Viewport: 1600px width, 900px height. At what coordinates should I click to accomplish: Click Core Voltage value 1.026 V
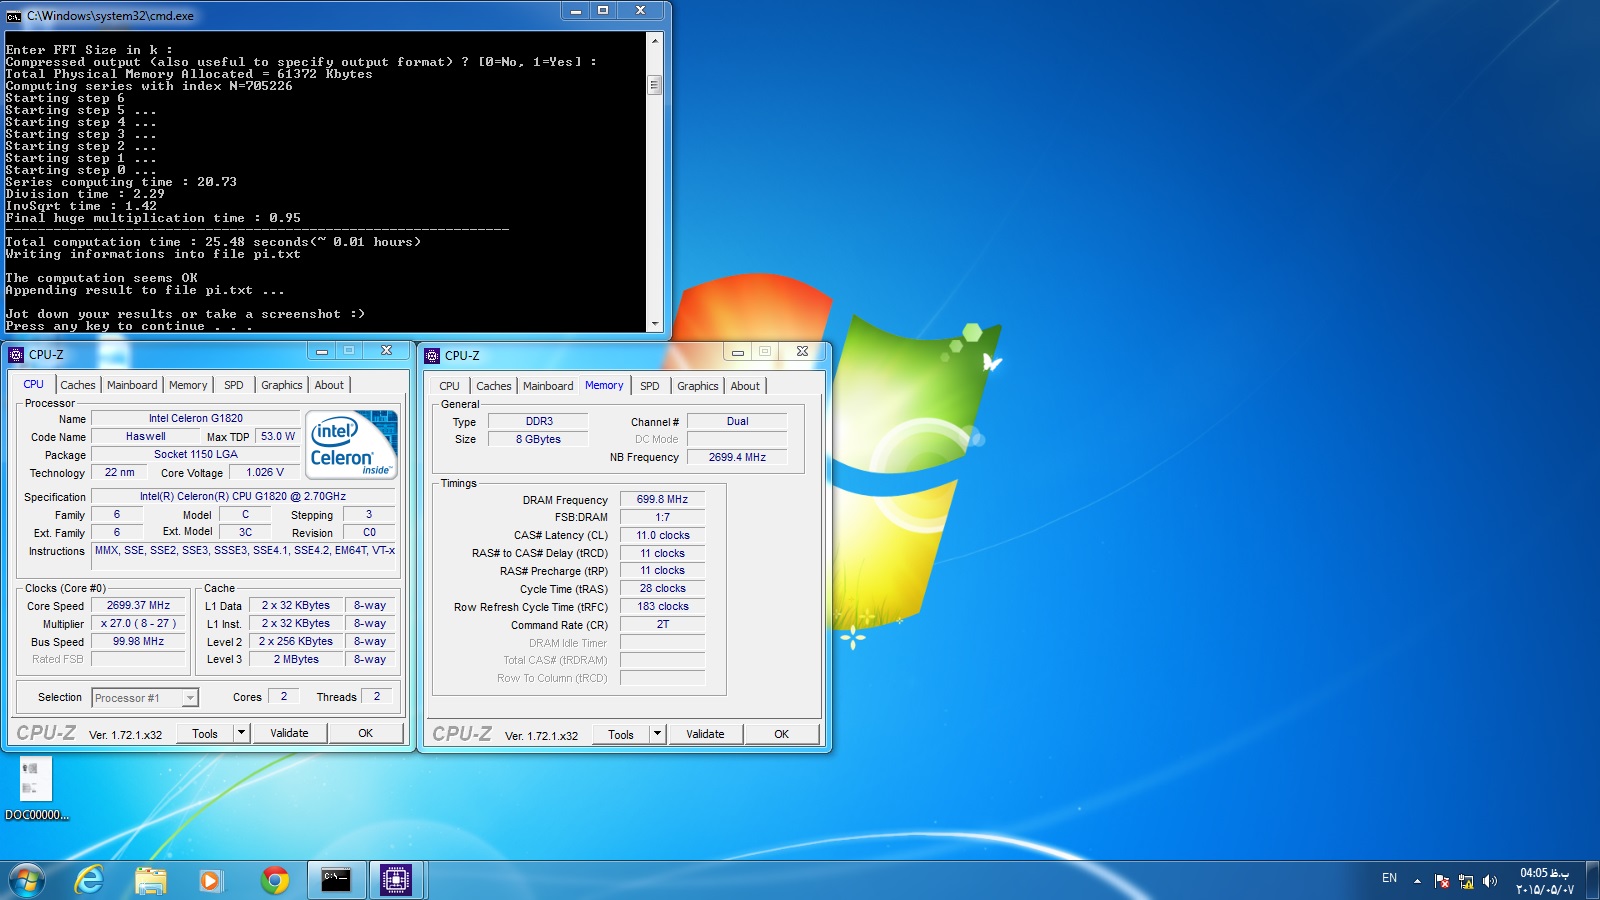(265, 472)
